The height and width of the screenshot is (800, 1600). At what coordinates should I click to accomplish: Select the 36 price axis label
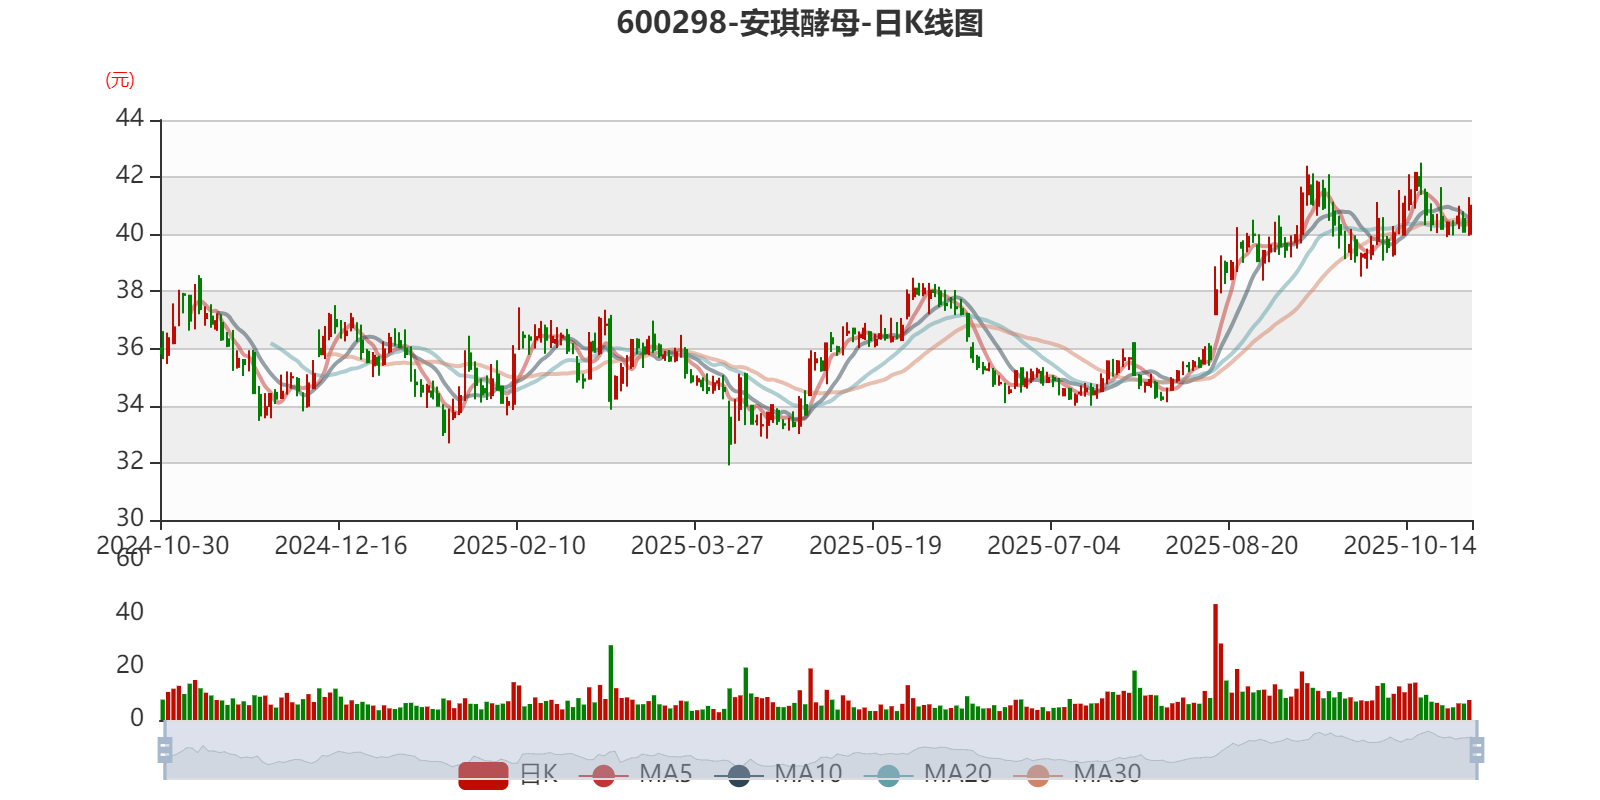pos(130,347)
